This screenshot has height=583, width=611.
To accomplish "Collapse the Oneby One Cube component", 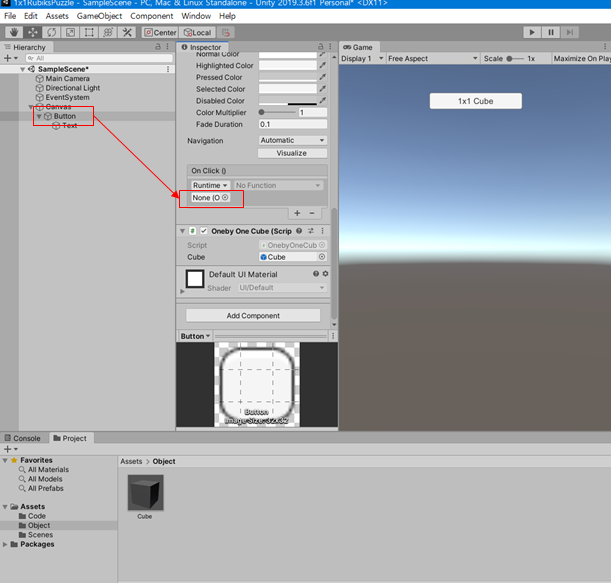I will [182, 231].
